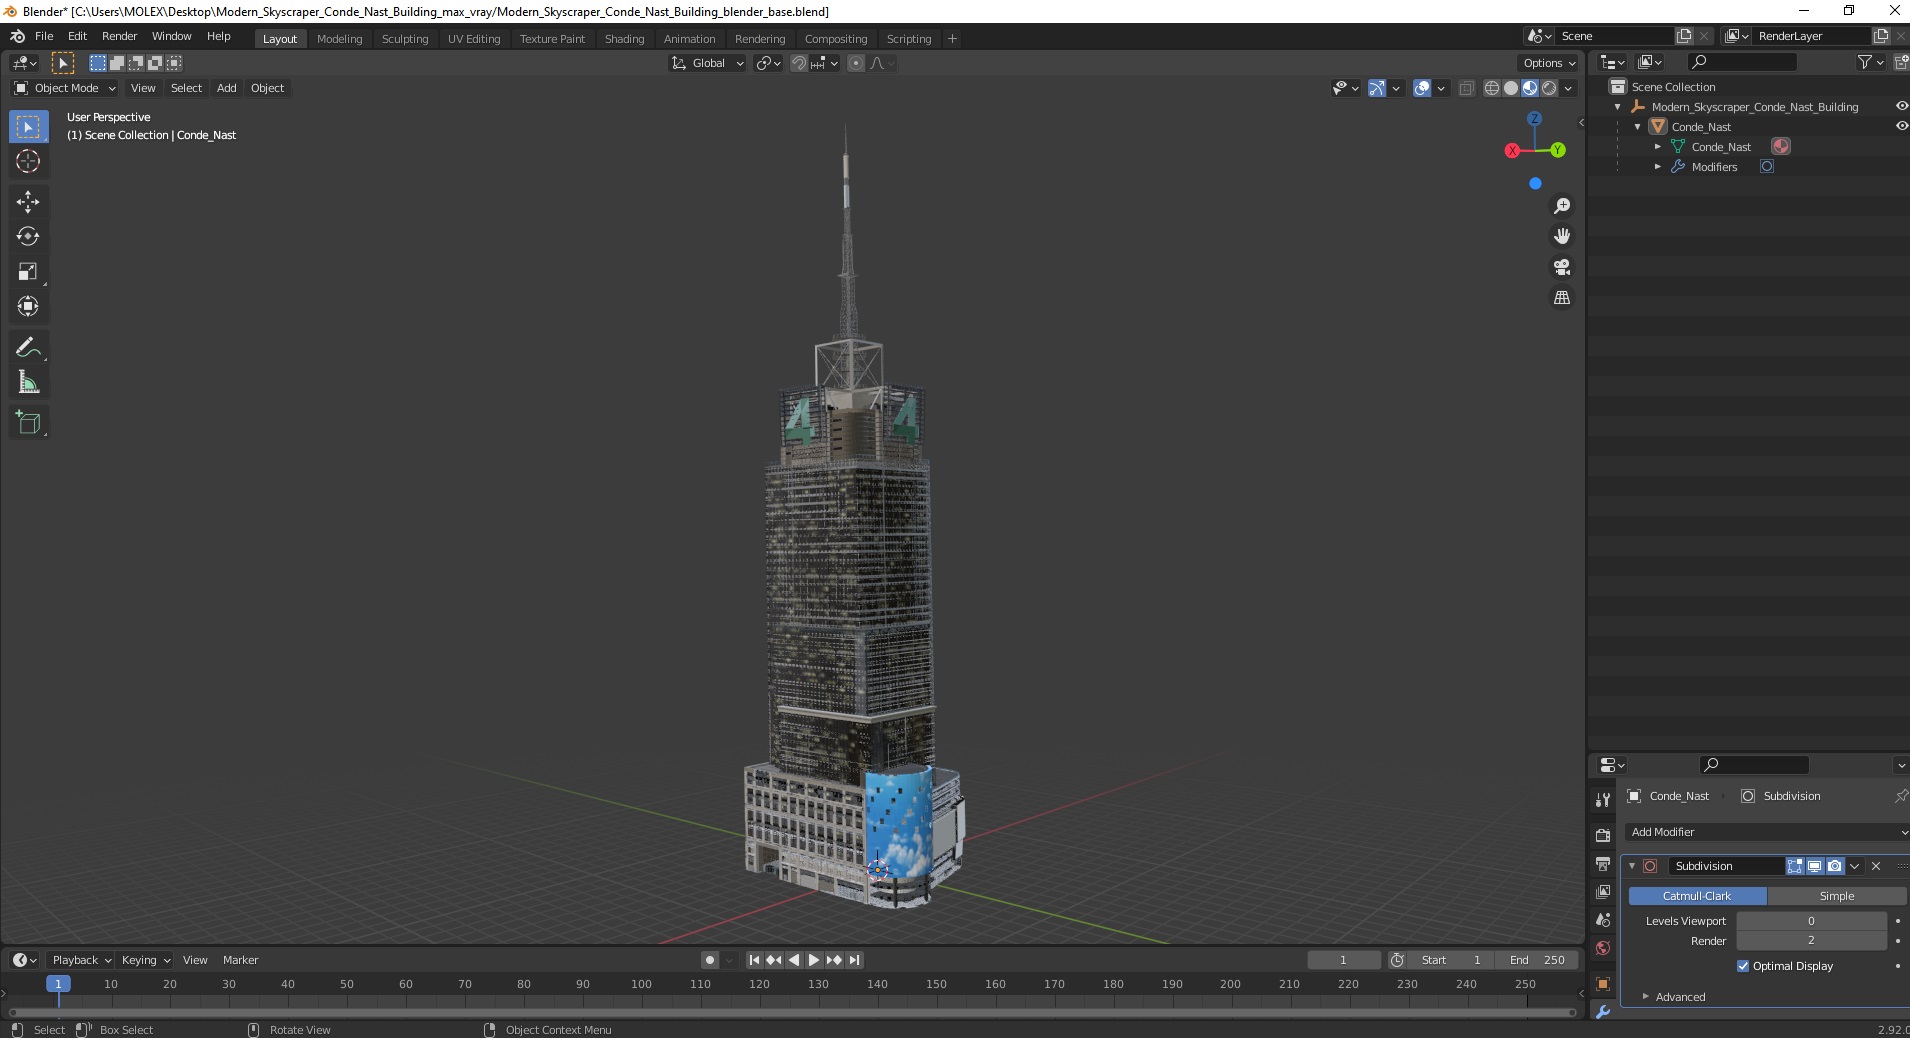Switch perspective/orthographic grid icon
This screenshot has height=1038, width=1910.
tap(1562, 298)
